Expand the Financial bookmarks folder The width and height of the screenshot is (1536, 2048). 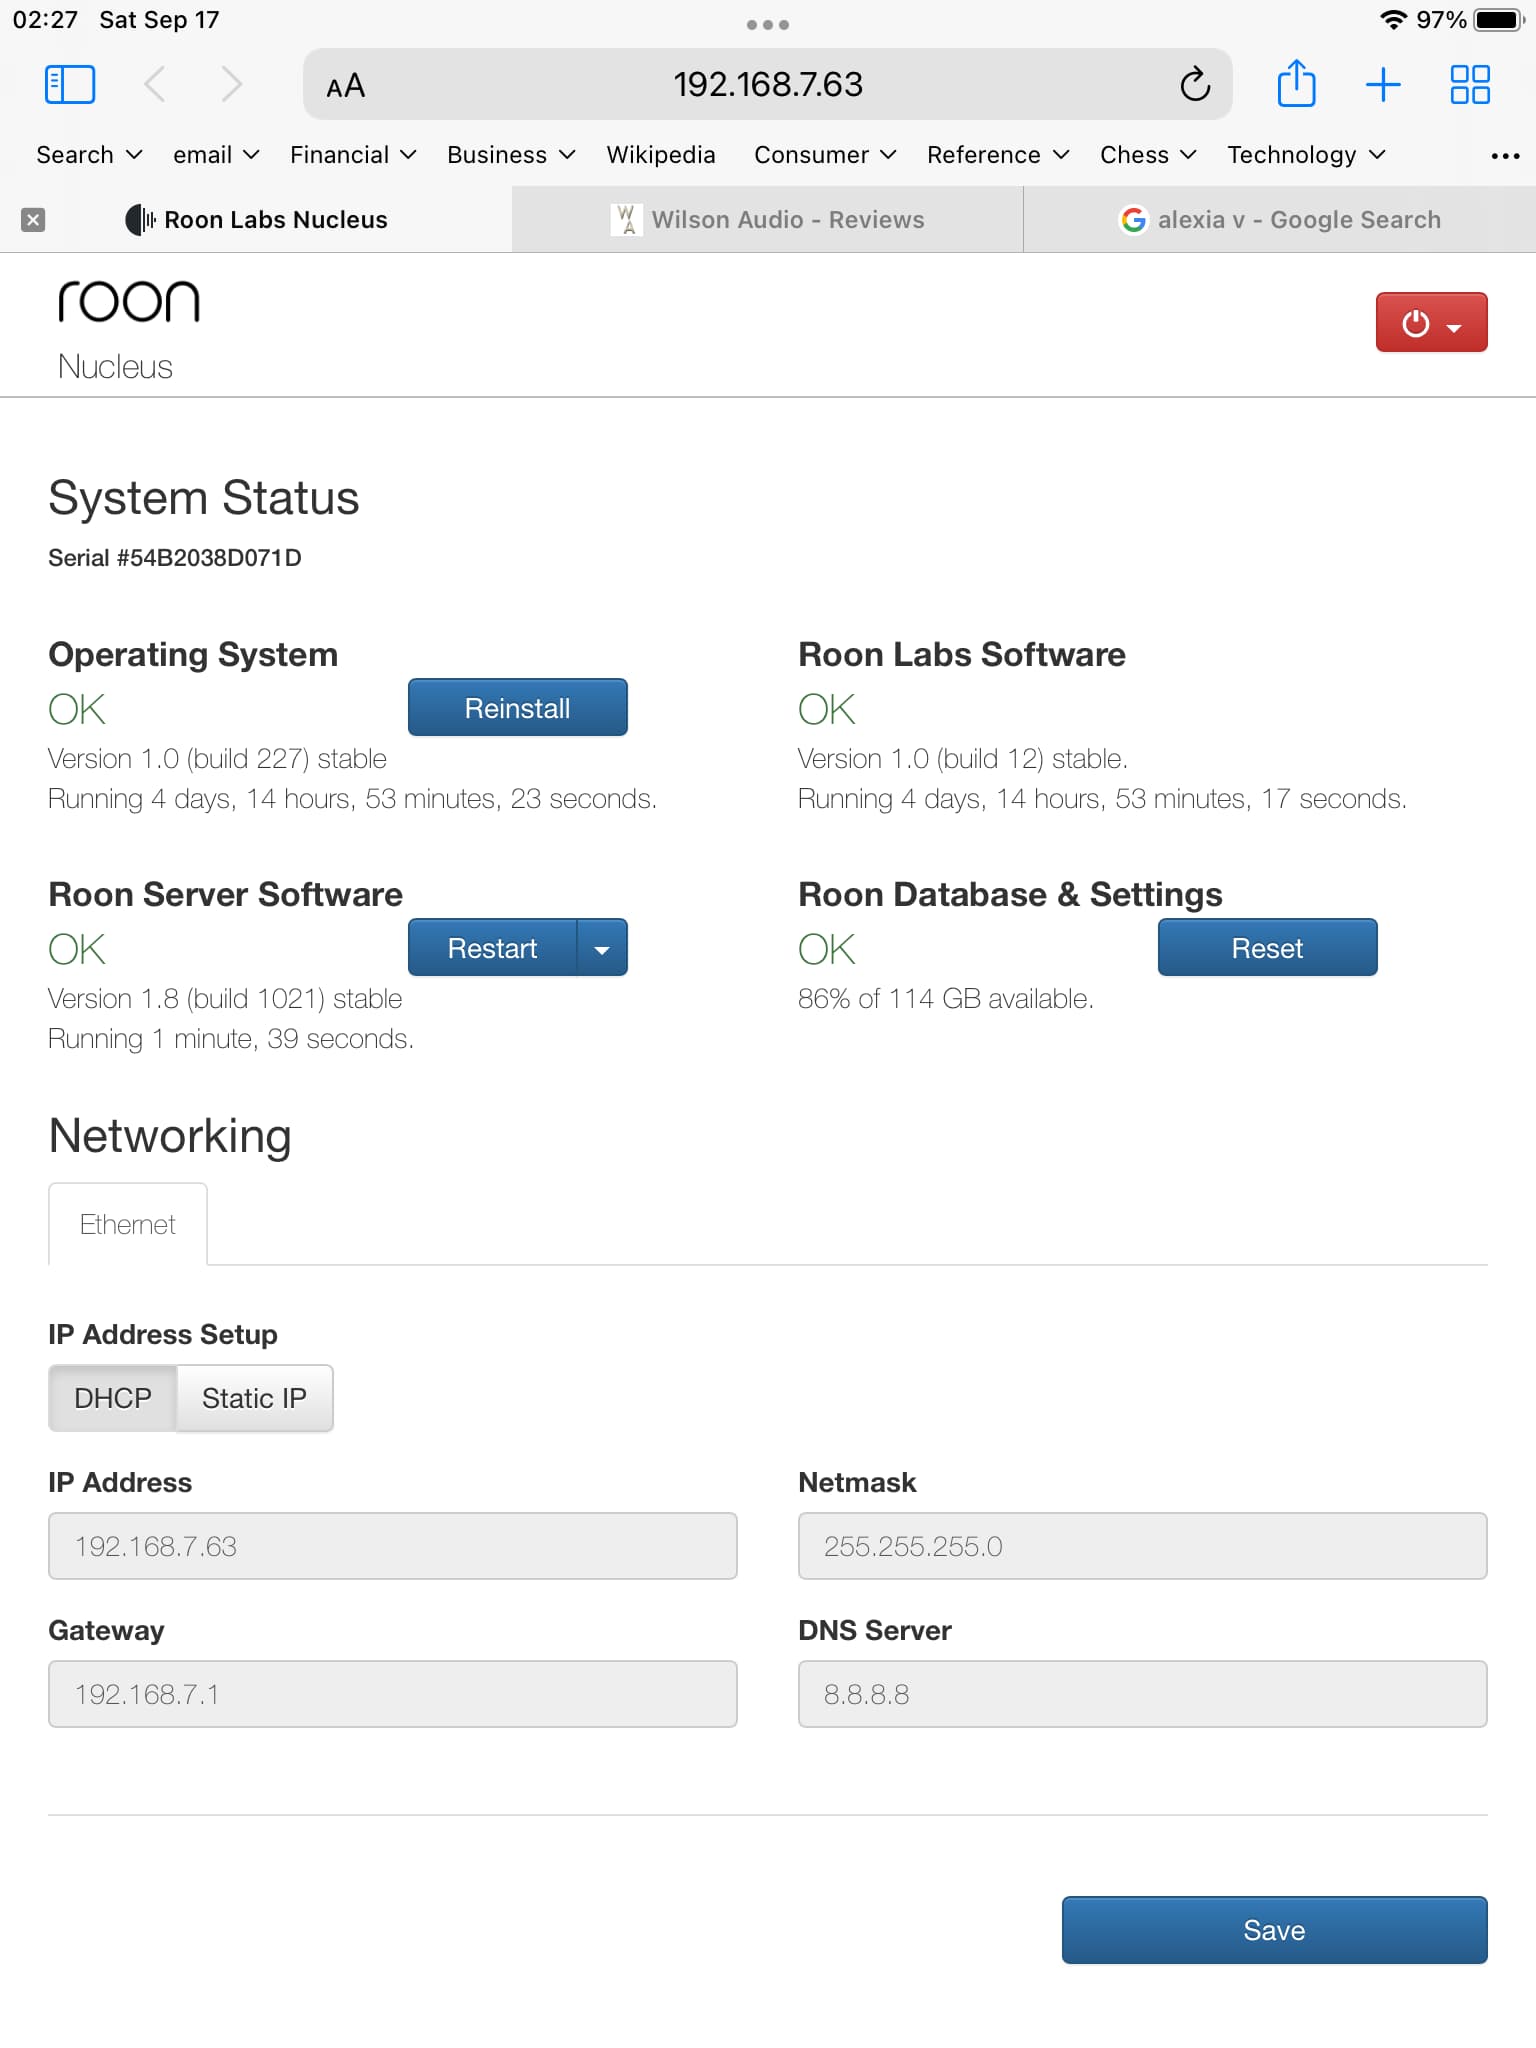click(x=353, y=155)
